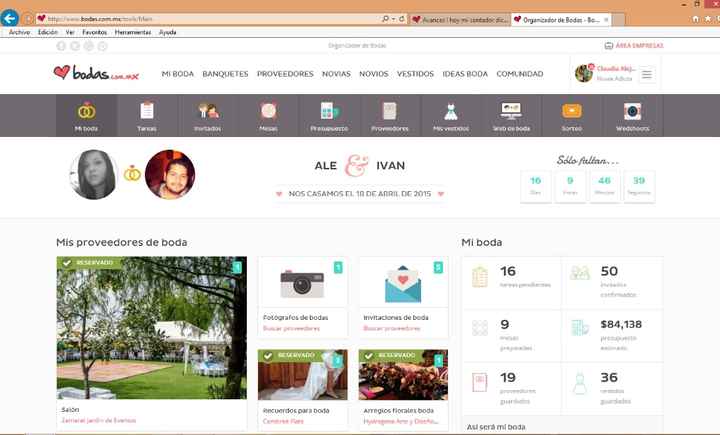Open the Web de boda icon
This screenshot has width=720, height=435.
(511, 112)
